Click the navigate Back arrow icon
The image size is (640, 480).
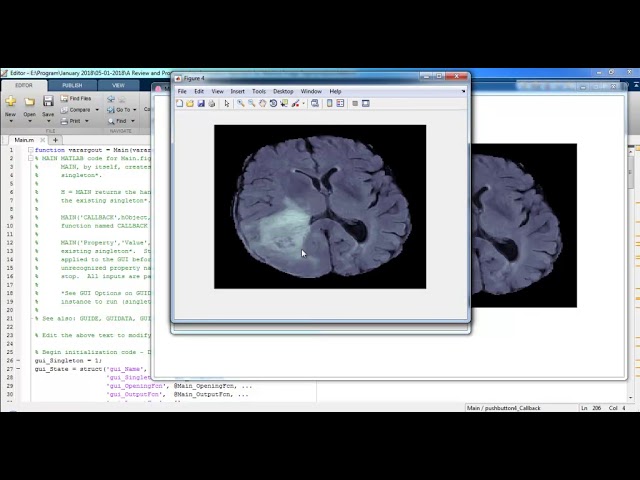(x=111, y=99)
